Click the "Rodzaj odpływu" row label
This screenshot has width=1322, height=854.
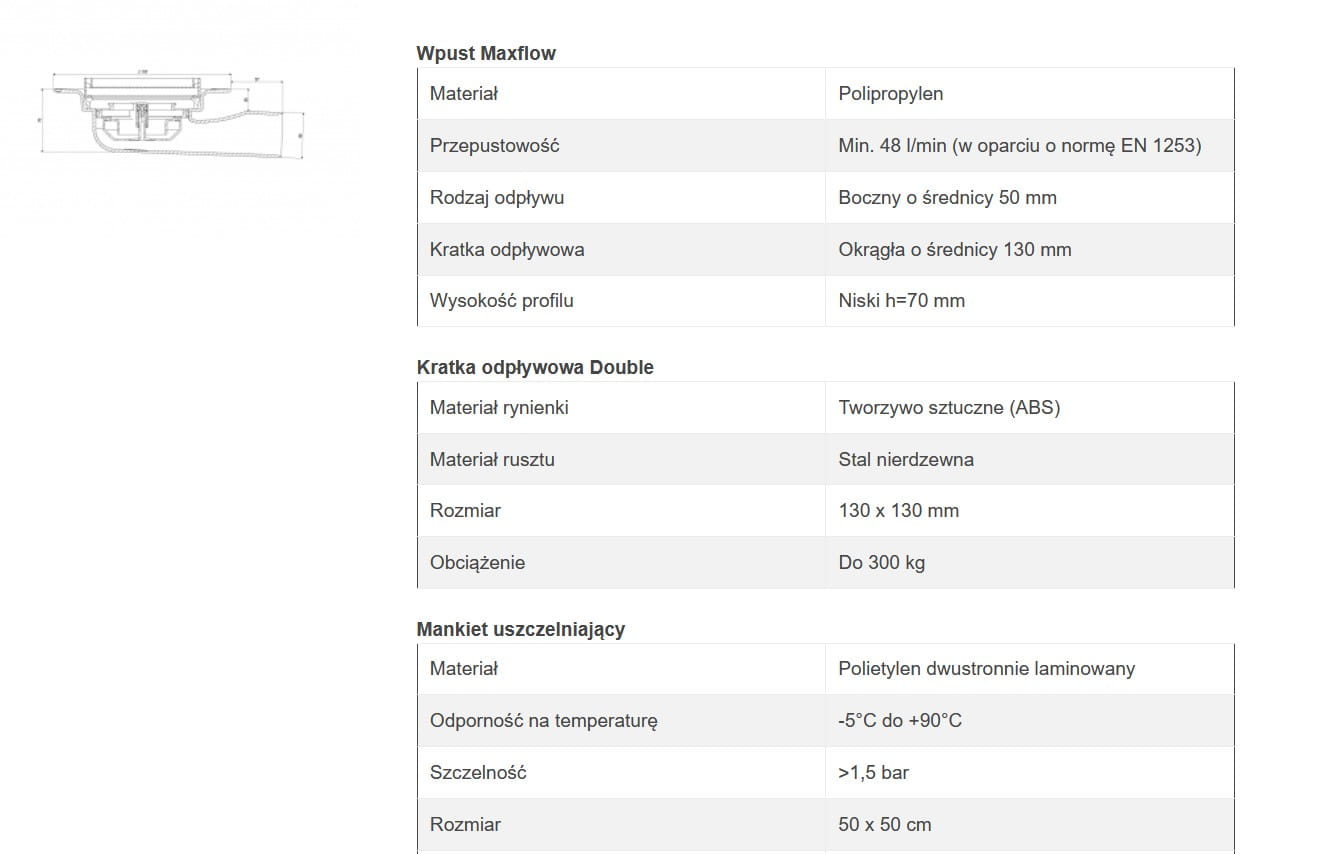(x=496, y=198)
